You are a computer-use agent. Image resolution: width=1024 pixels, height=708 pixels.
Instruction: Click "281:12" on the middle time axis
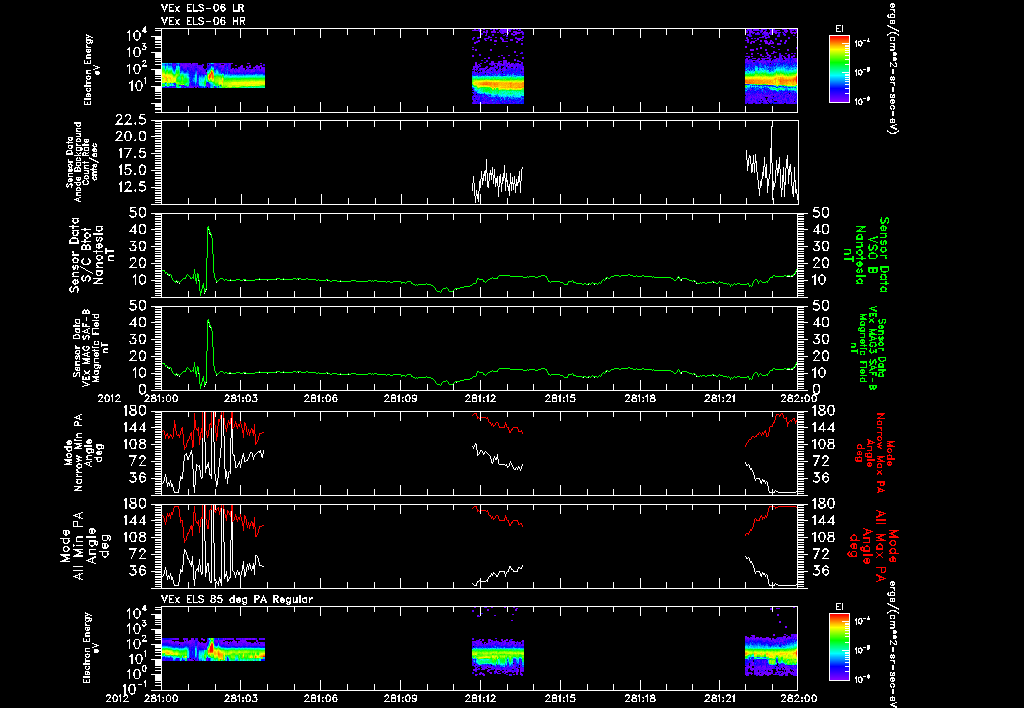click(480, 398)
